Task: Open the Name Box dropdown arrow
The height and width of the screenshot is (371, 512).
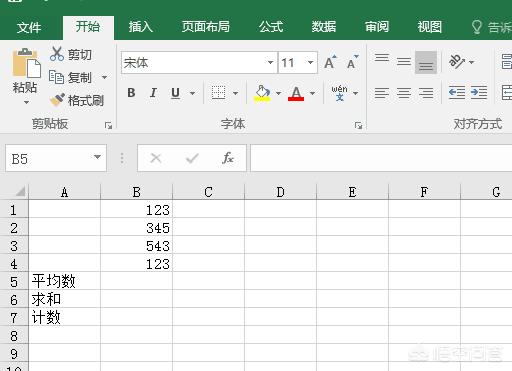Action: click(97, 157)
